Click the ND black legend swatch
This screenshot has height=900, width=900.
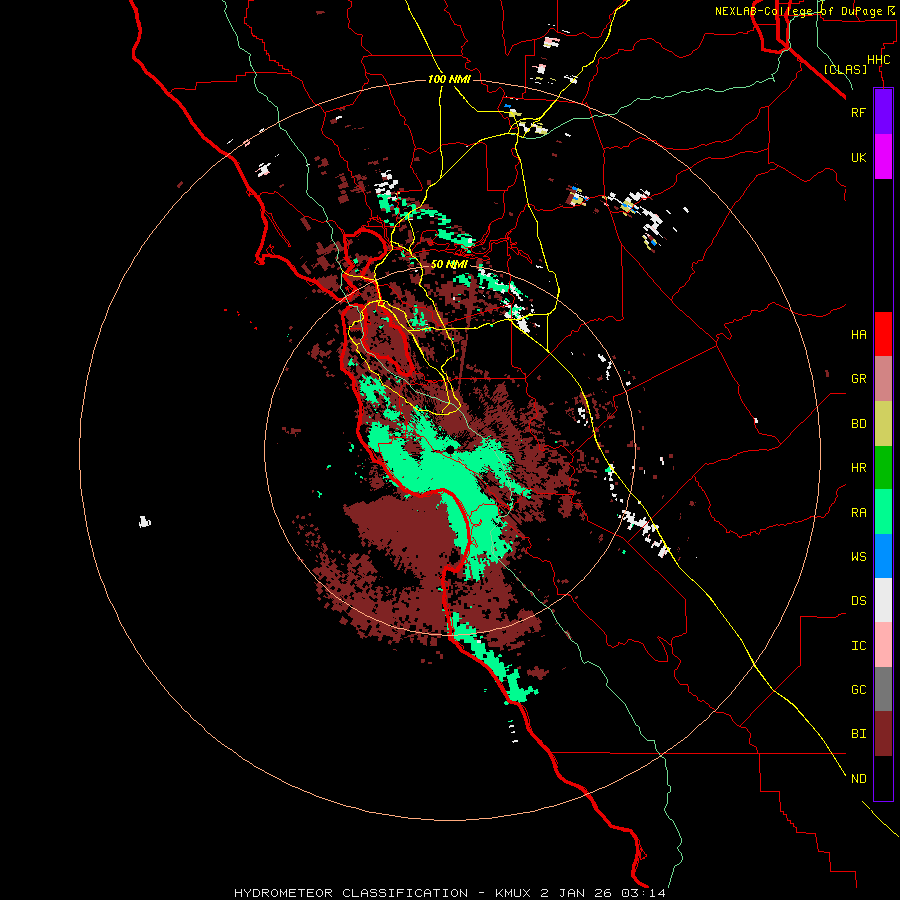[x=883, y=778]
